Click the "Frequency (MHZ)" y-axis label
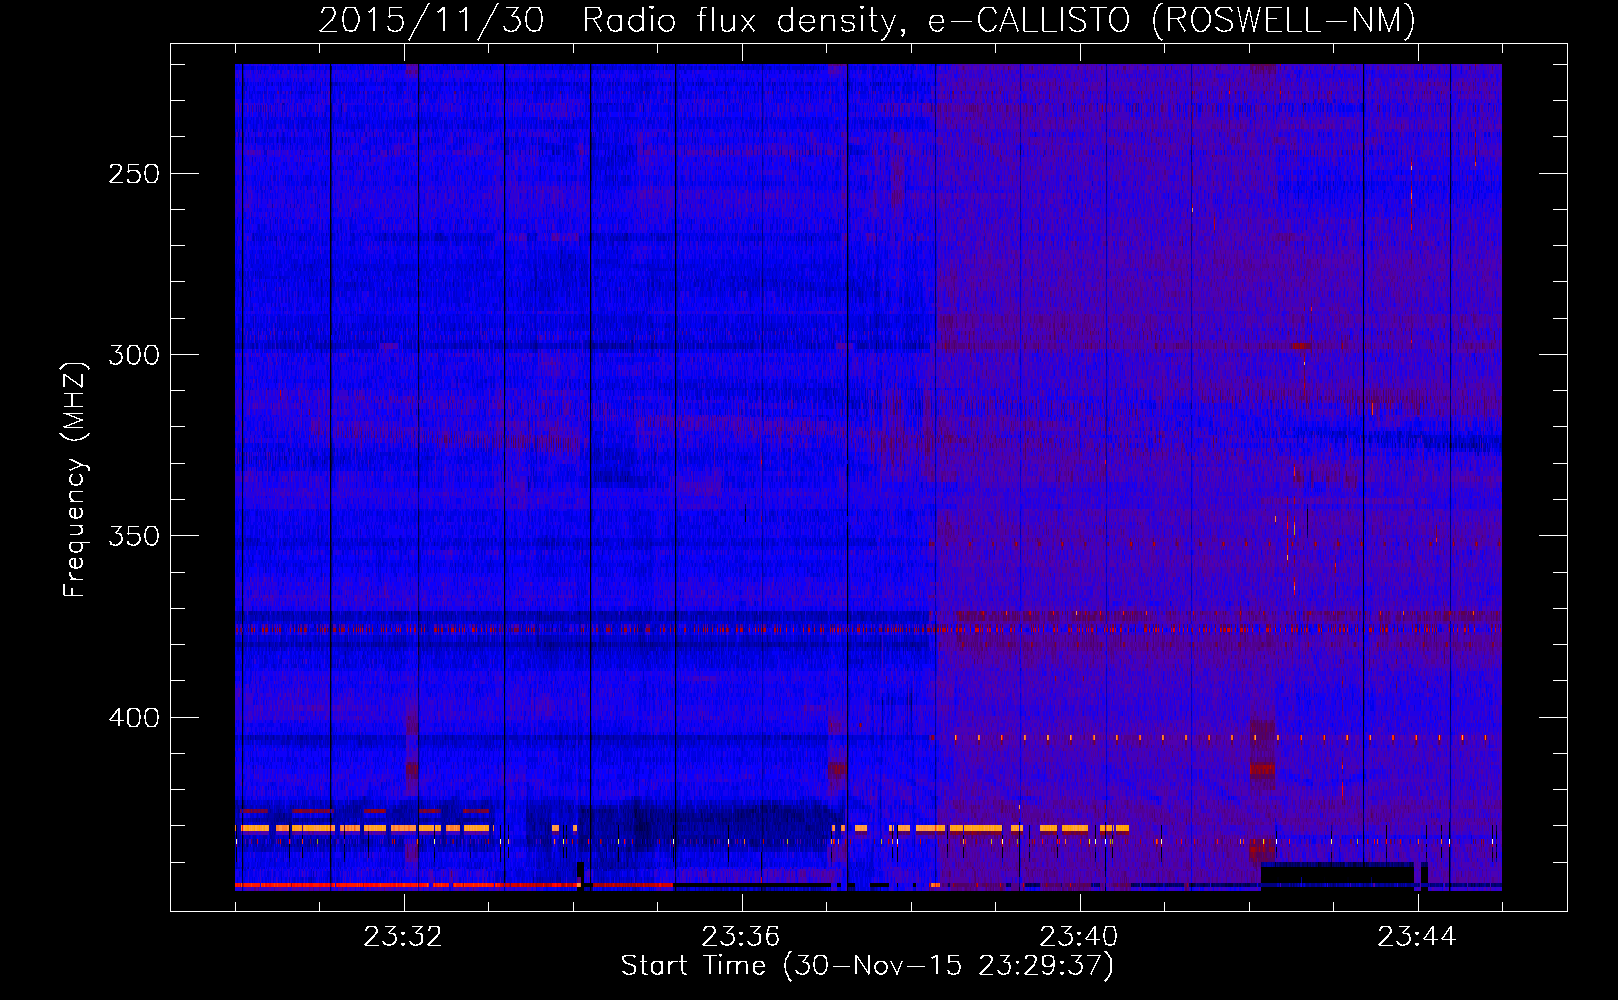Viewport: 1618px width, 1000px height. click(74, 479)
